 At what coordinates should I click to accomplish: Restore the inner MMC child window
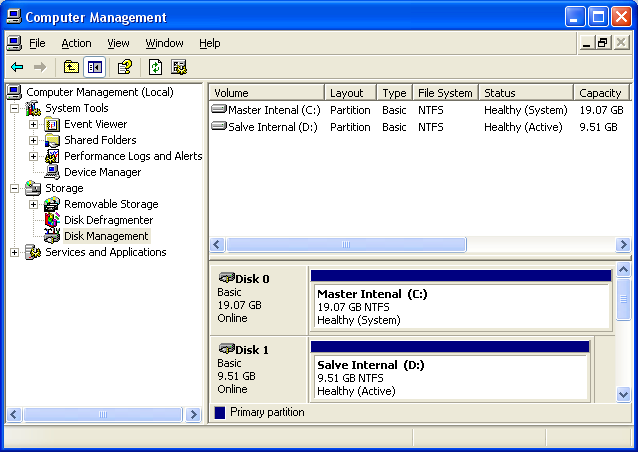pos(603,42)
